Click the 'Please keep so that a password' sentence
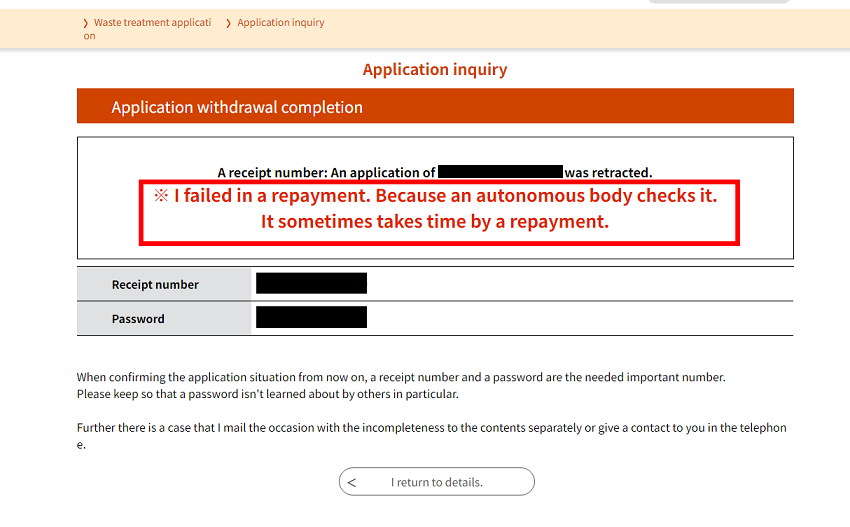 (x=268, y=394)
